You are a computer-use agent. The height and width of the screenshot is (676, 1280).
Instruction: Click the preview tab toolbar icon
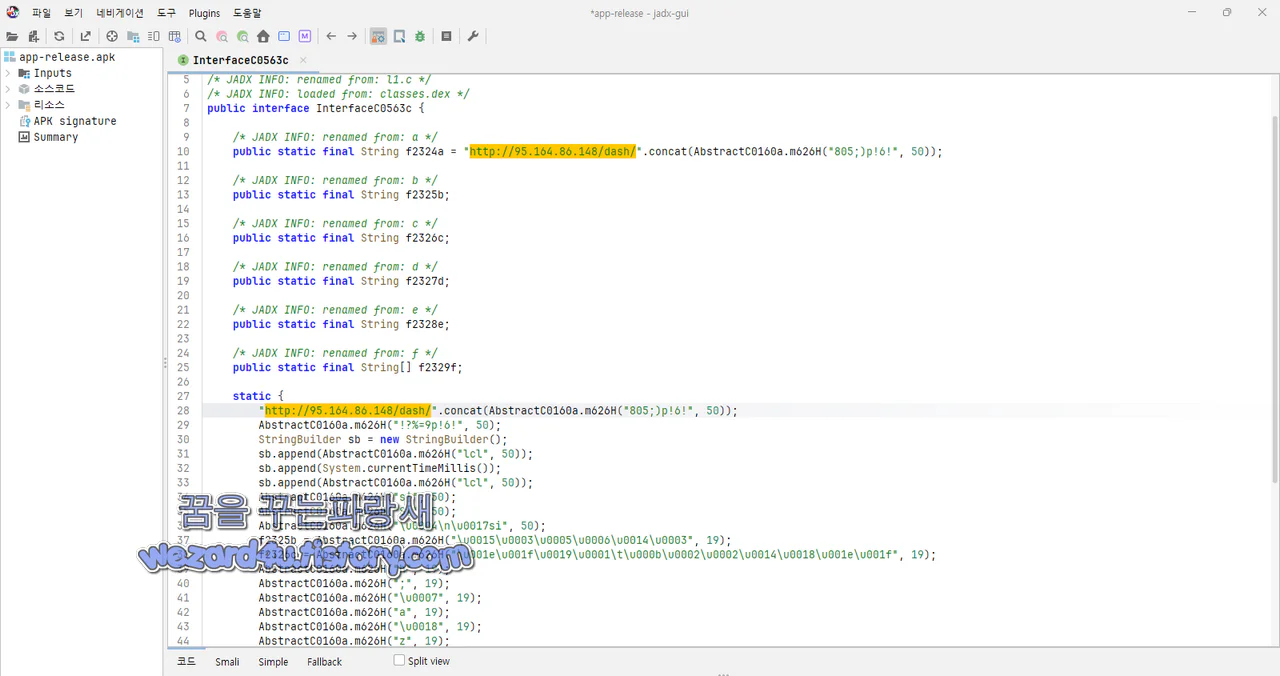coord(154,36)
